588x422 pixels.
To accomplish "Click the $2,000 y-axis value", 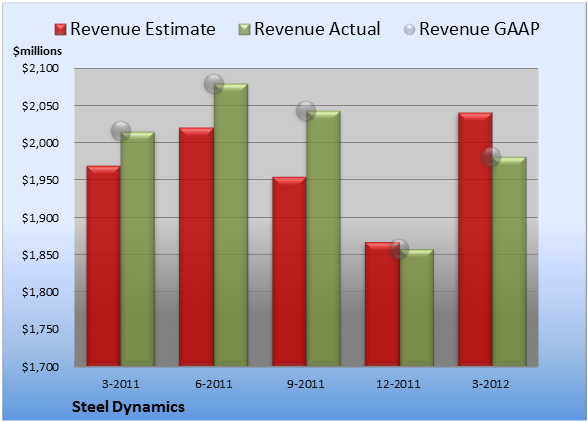I will pos(40,143).
